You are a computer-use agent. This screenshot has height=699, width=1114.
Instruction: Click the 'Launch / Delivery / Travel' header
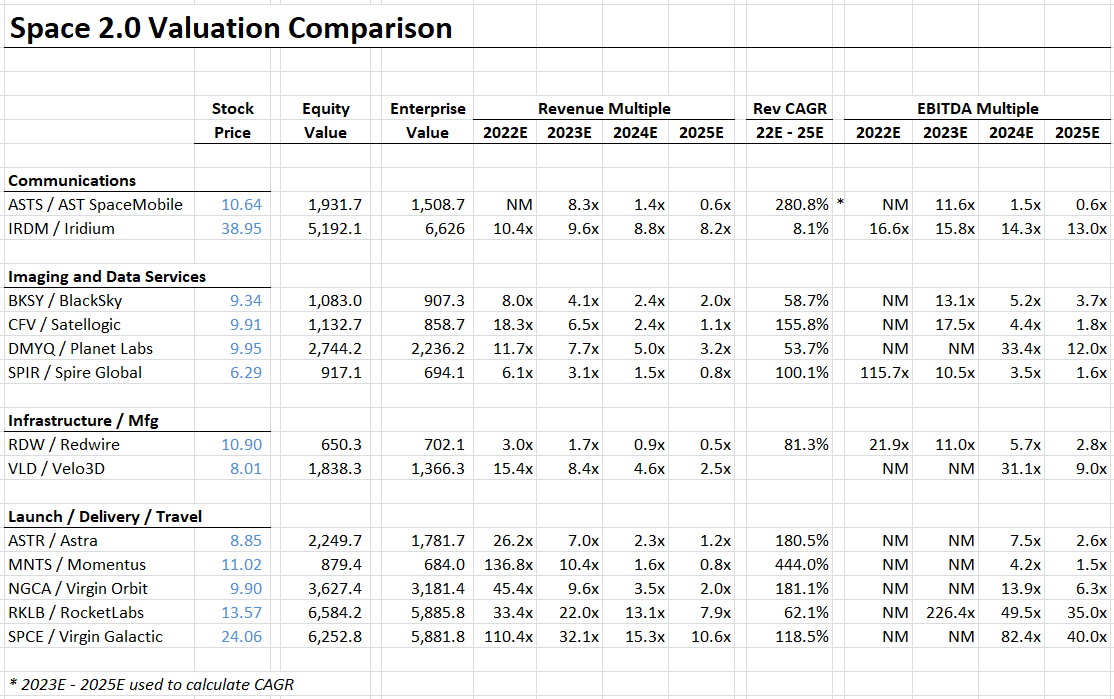click(x=105, y=516)
